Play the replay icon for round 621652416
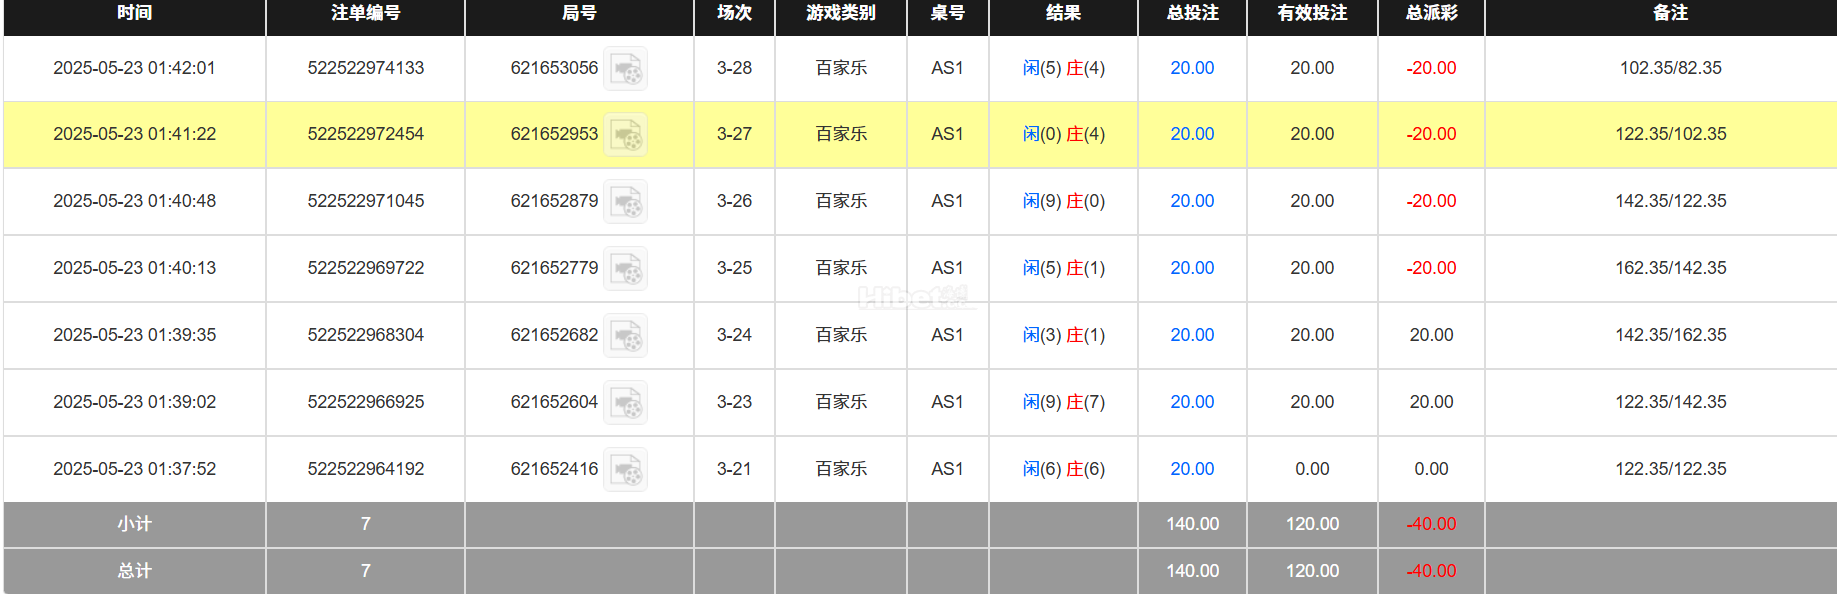Viewport: 1837px width, 594px height. coord(626,470)
